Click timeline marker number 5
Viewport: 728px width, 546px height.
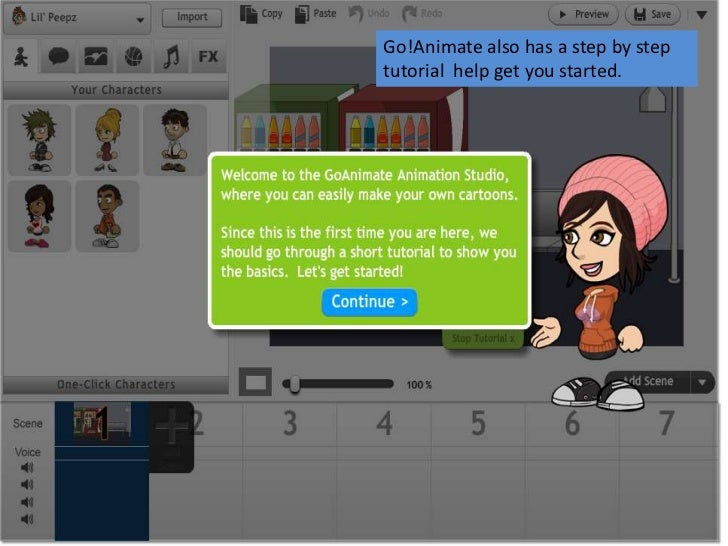click(478, 423)
